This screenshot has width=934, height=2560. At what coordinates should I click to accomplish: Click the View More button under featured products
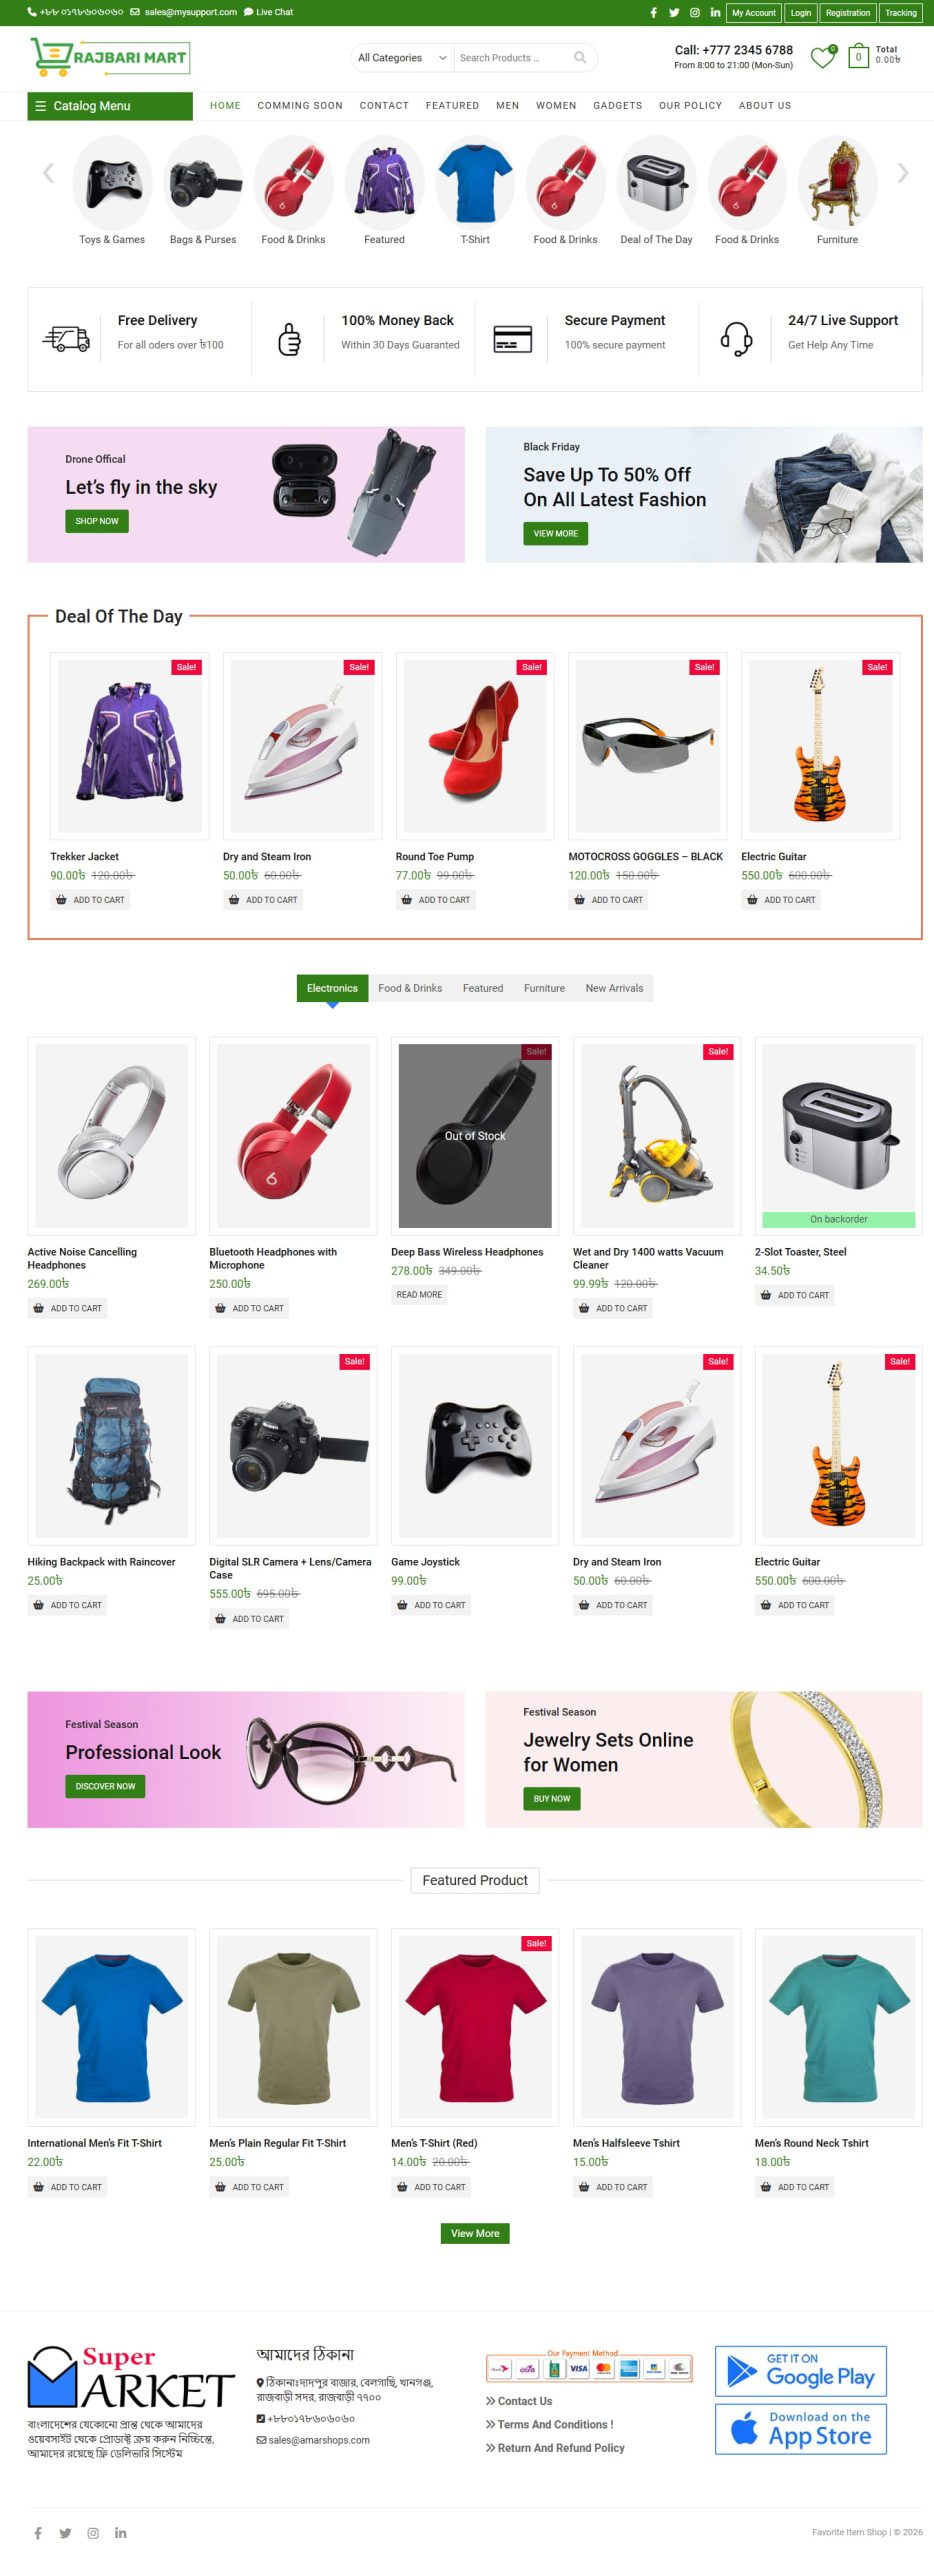coord(475,2233)
